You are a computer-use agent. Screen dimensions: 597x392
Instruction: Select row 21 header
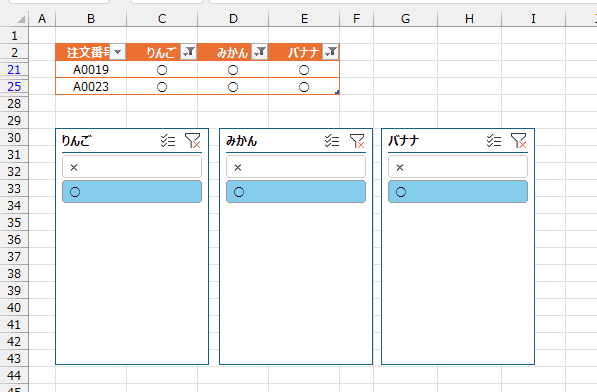(14, 70)
